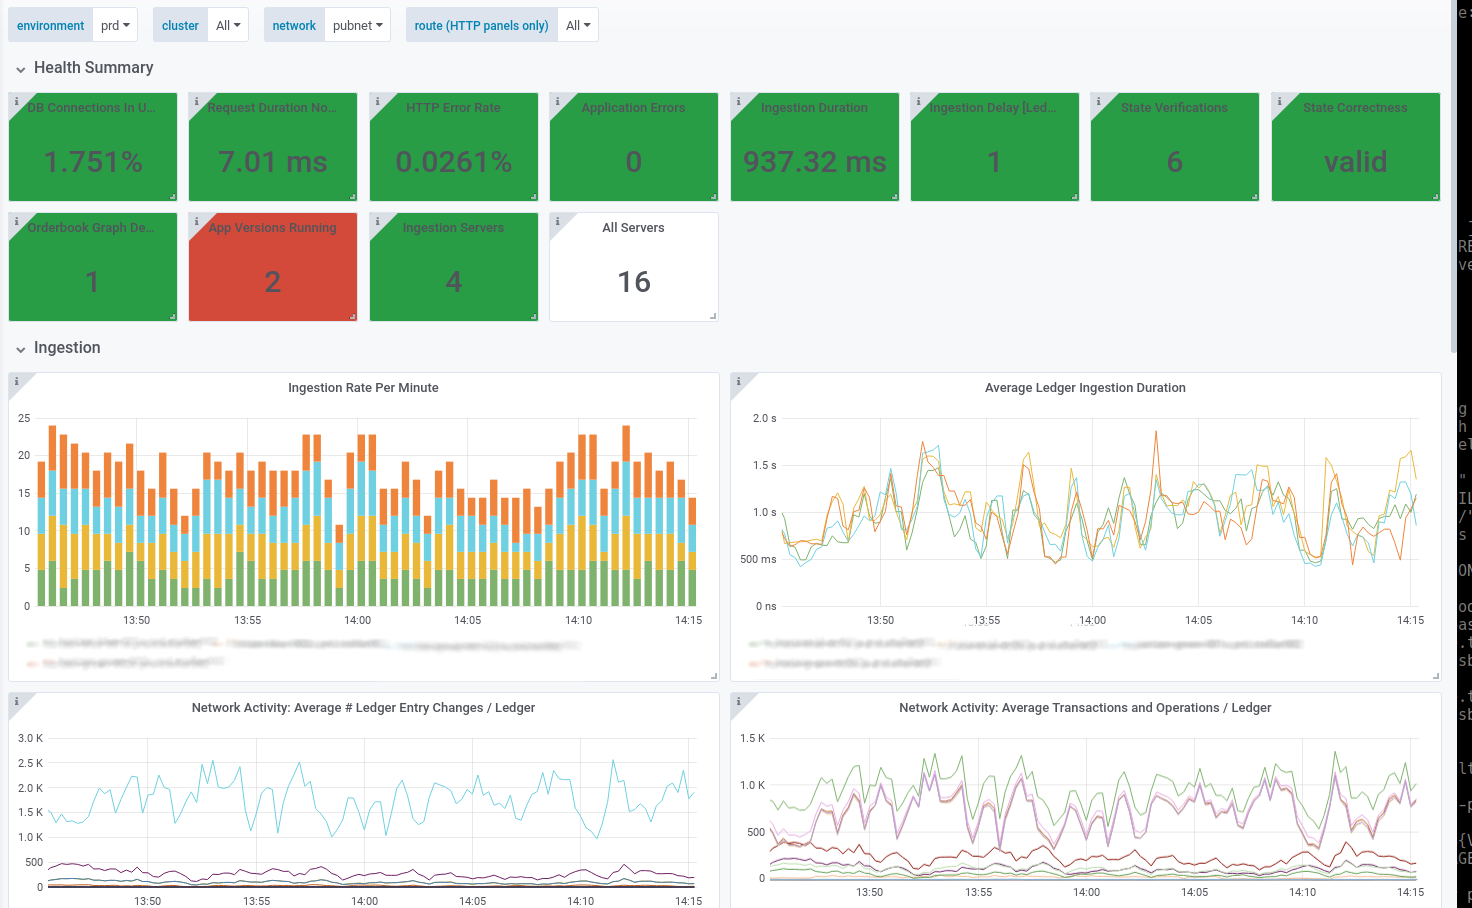Click the Ingestion Rate Per Minute title
The image size is (1472, 908).
363,387
